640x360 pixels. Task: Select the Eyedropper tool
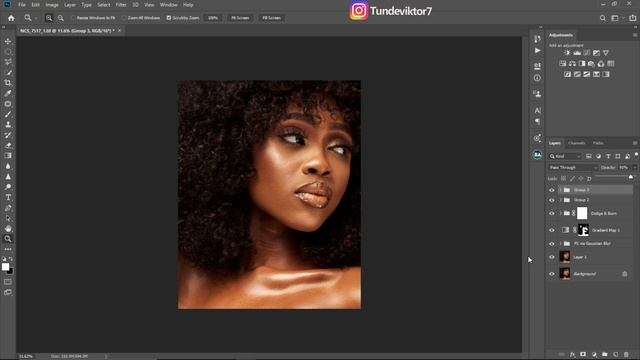coord(8,93)
